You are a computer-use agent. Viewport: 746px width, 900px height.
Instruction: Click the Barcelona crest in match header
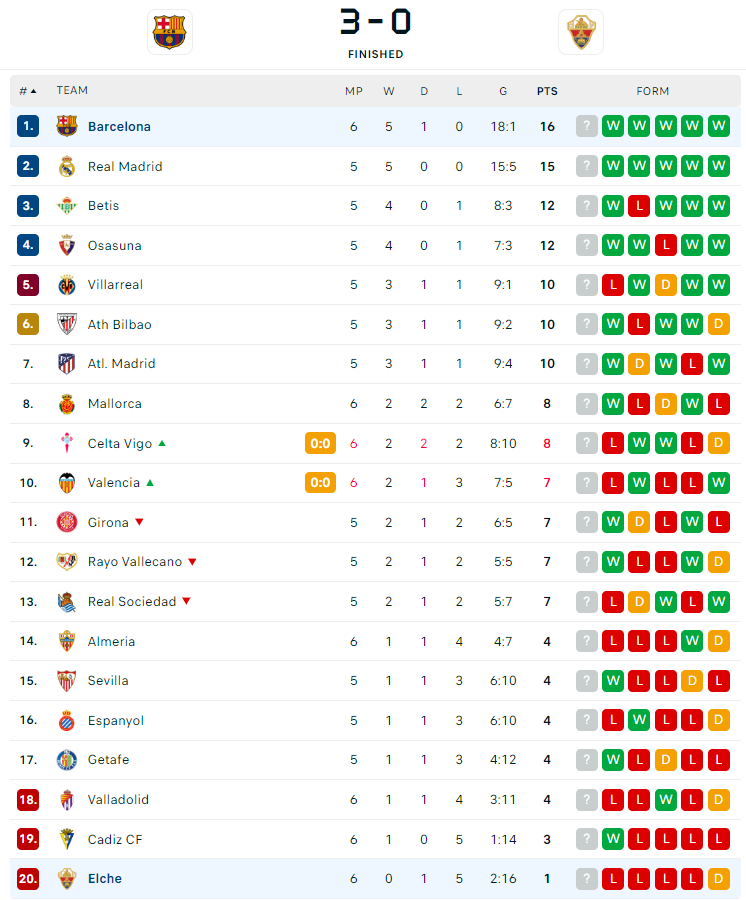169,32
